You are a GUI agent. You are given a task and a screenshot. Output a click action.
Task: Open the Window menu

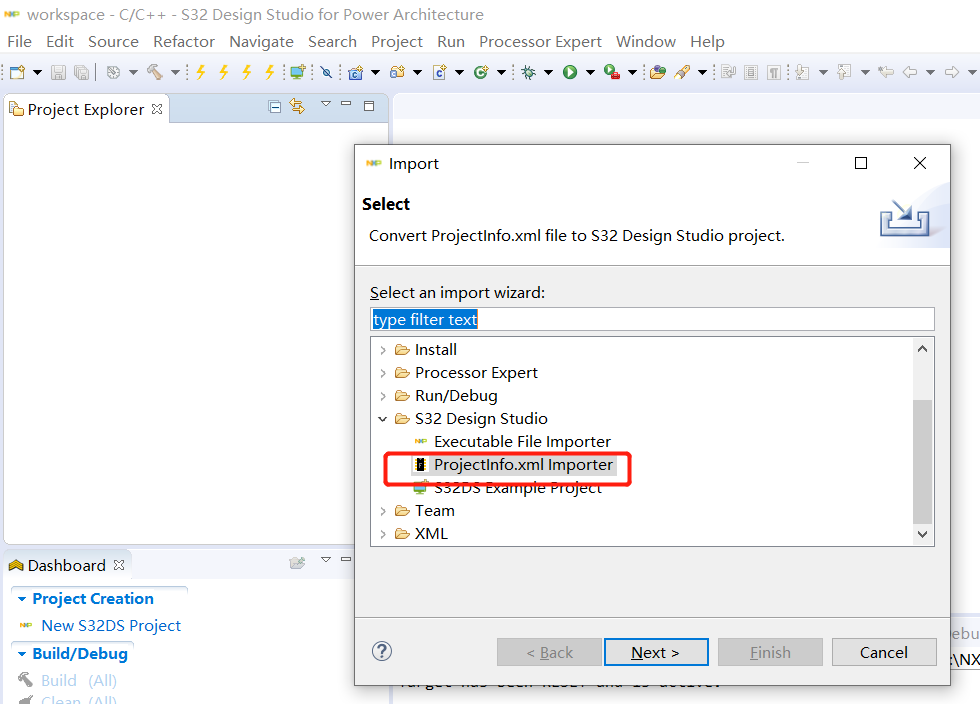tap(646, 42)
